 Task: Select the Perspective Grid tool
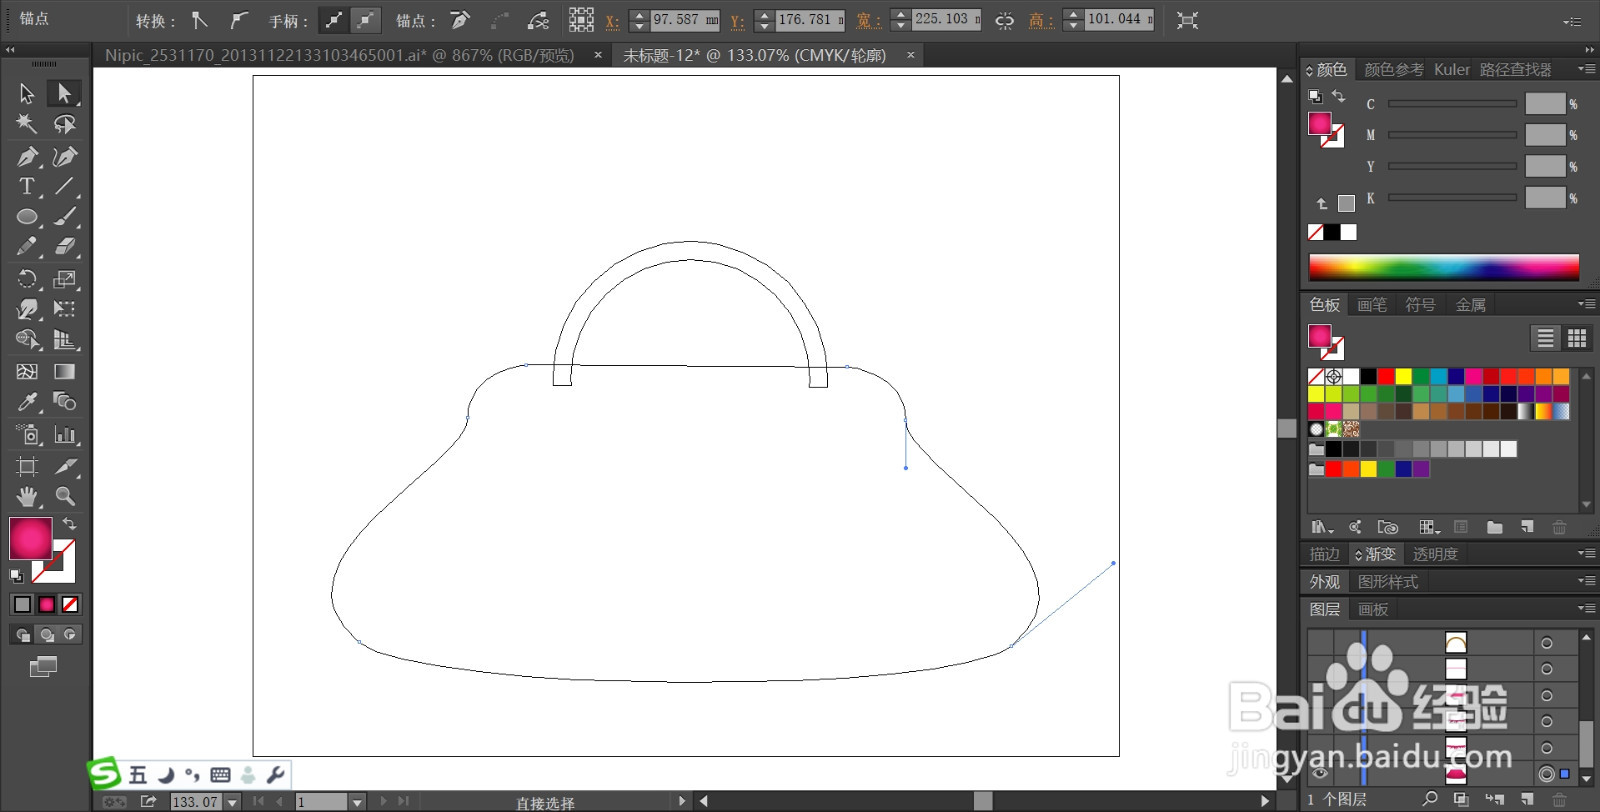(x=64, y=340)
